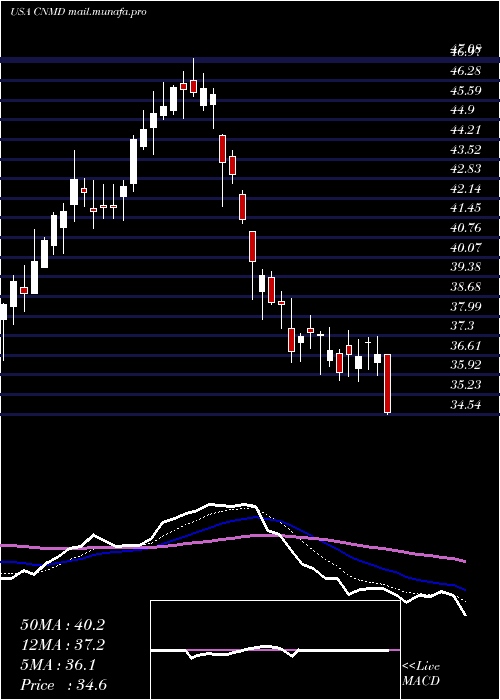This screenshot has width=500, height=700.
Task: Select the 37.3 price axis label
Action: 462,326
